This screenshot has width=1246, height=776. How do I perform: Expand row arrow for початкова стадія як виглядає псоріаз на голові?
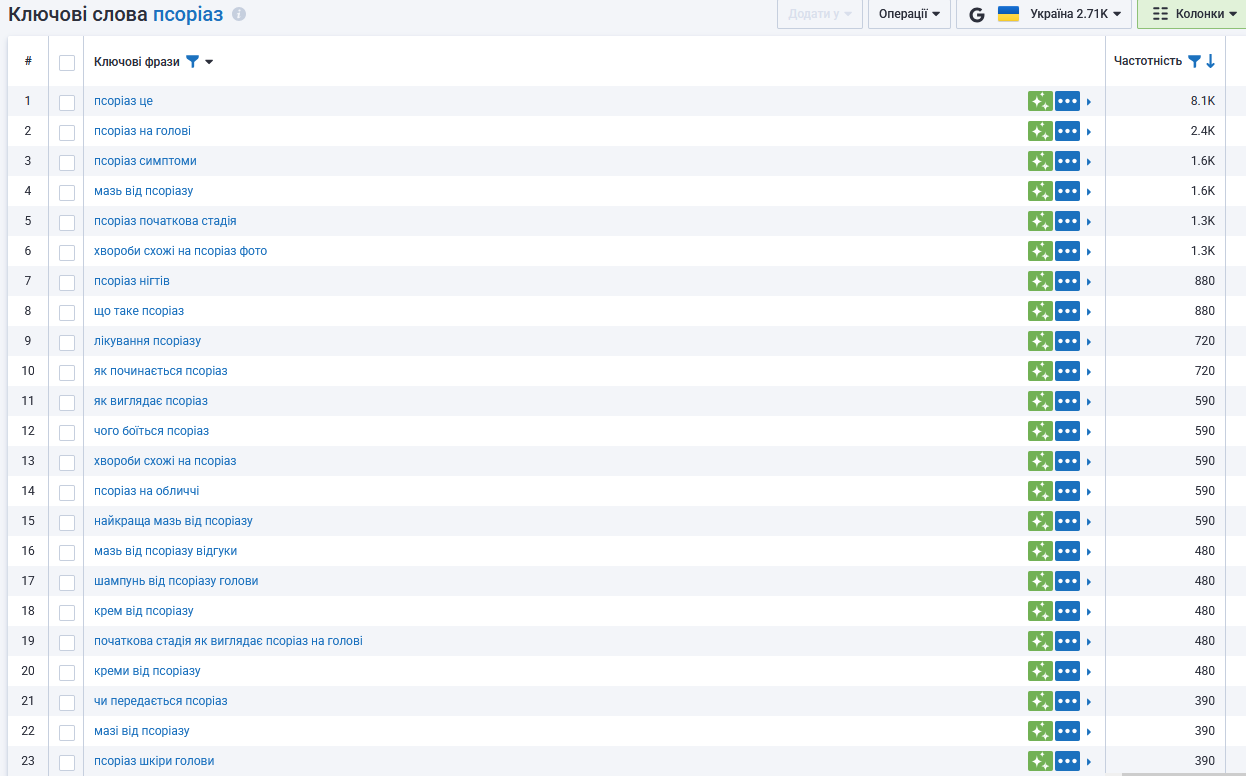pyautogui.click(x=1089, y=642)
